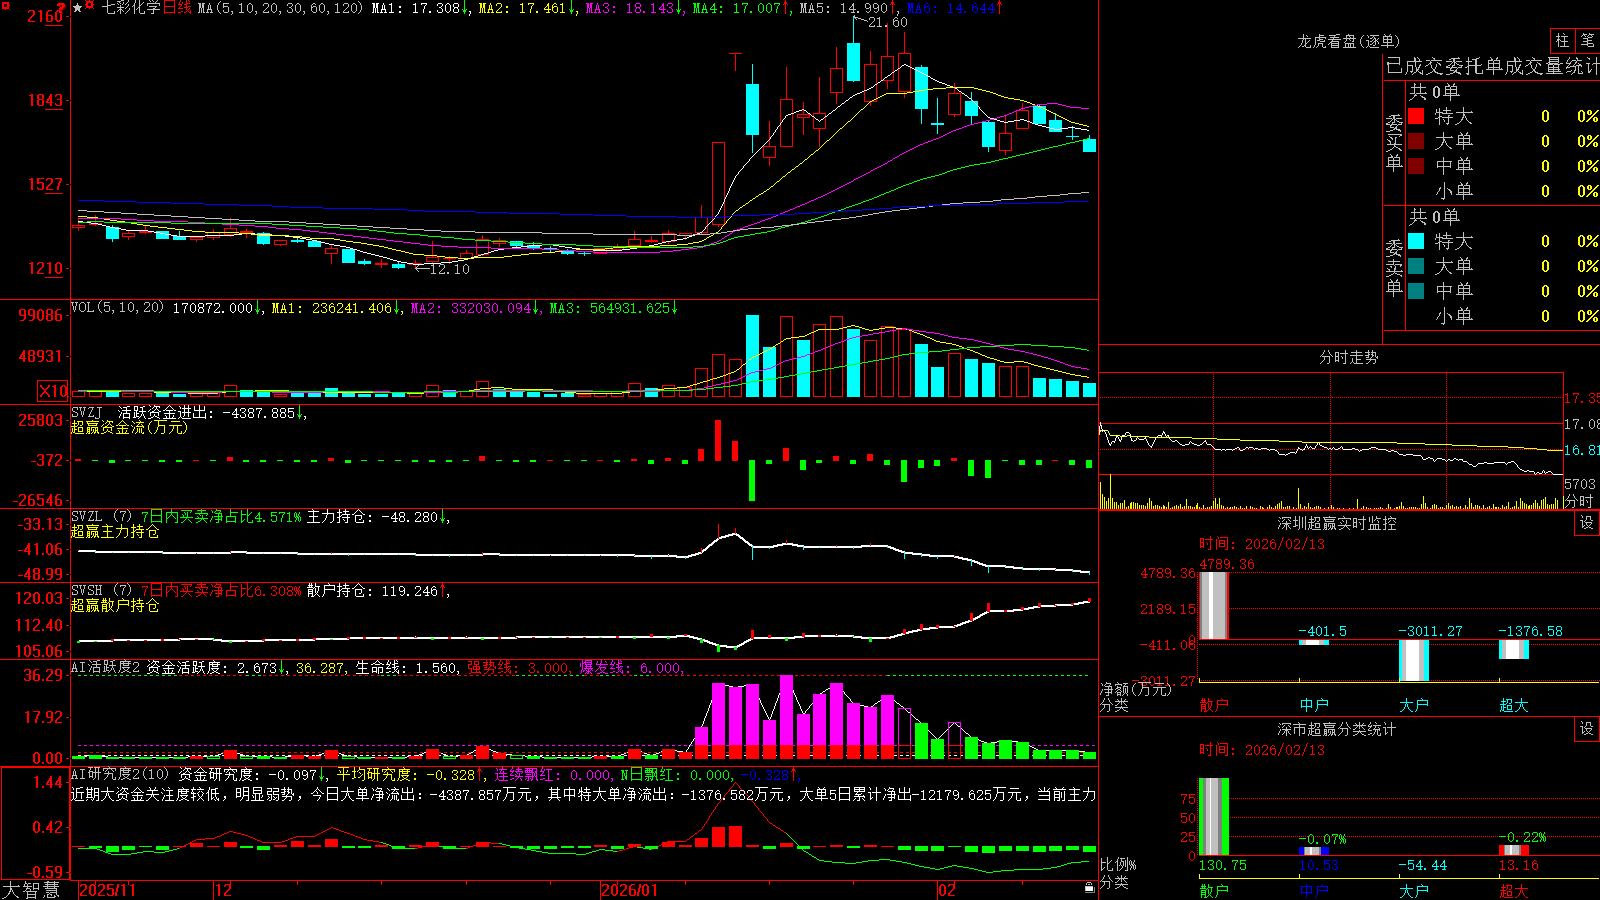This screenshot has width=1600, height=900.
Task: Click the 12 month timeline marker
Action: [224, 890]
